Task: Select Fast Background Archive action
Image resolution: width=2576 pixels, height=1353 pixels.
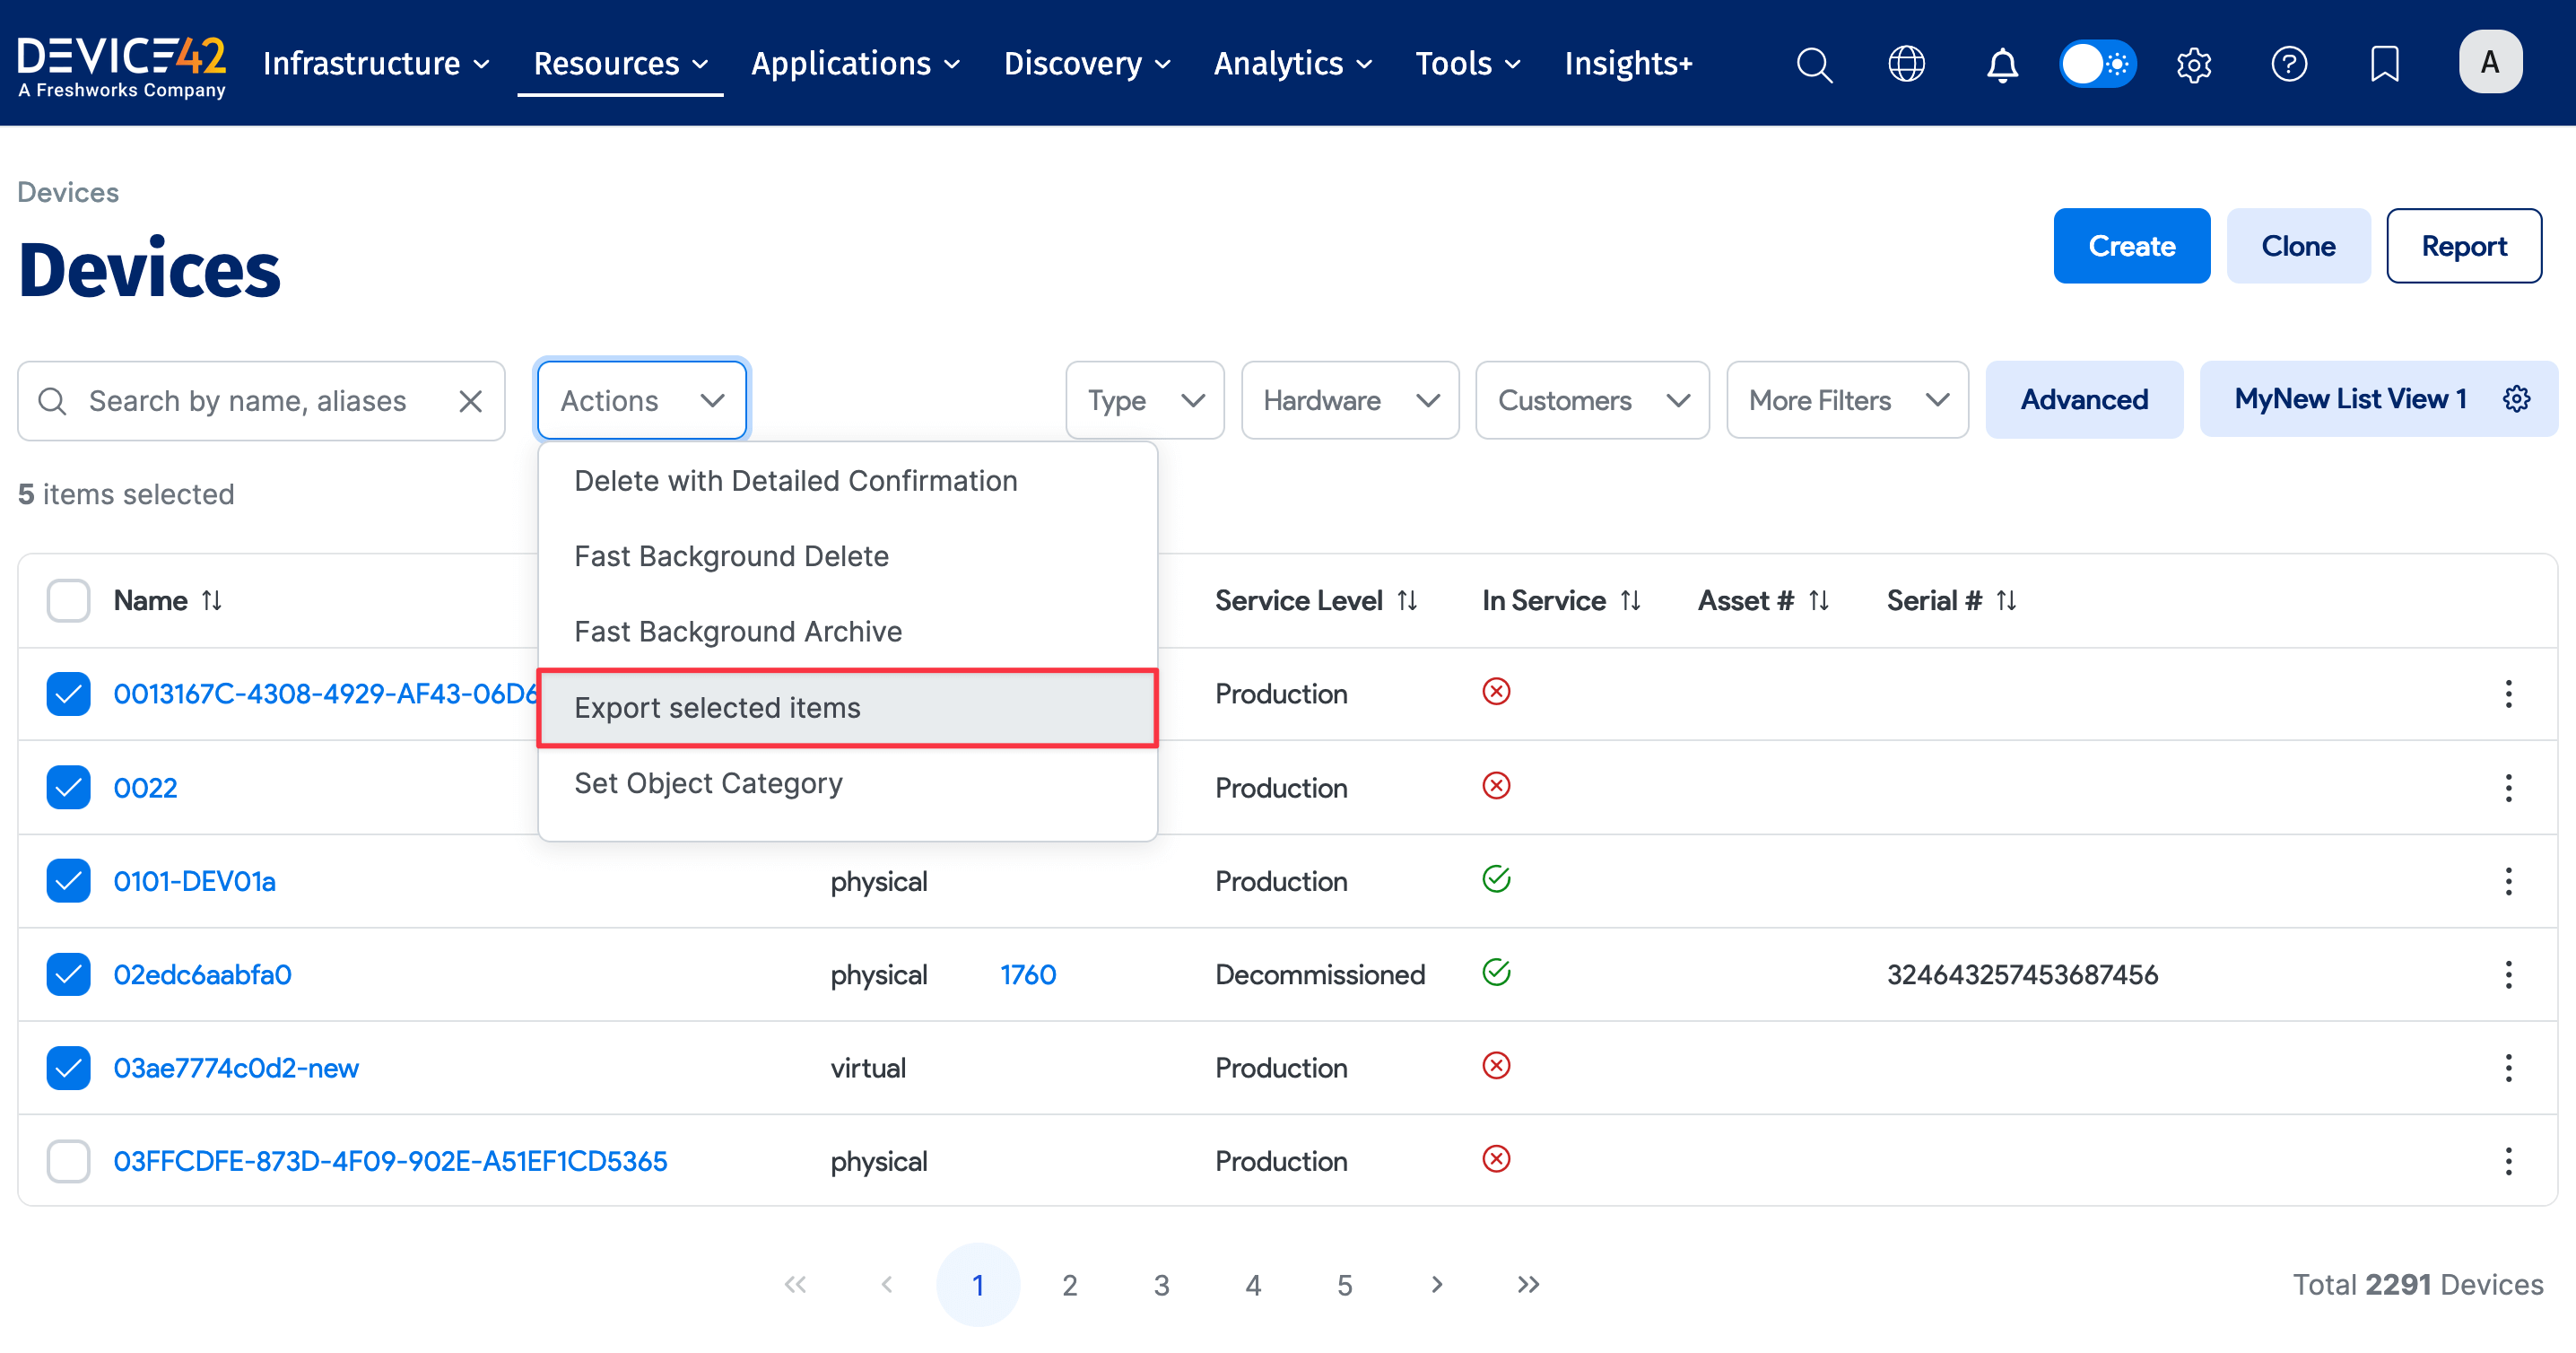Action: click(738, 631)
